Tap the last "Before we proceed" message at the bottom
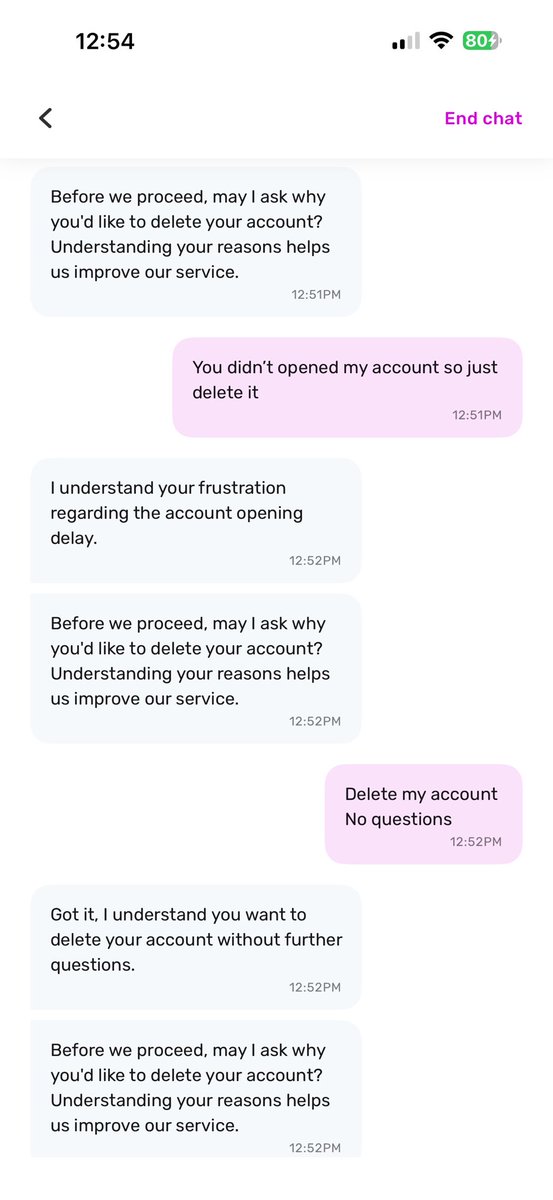Screen dimensions: 553x1200 pyautogui.click(x=196, y=1088)
